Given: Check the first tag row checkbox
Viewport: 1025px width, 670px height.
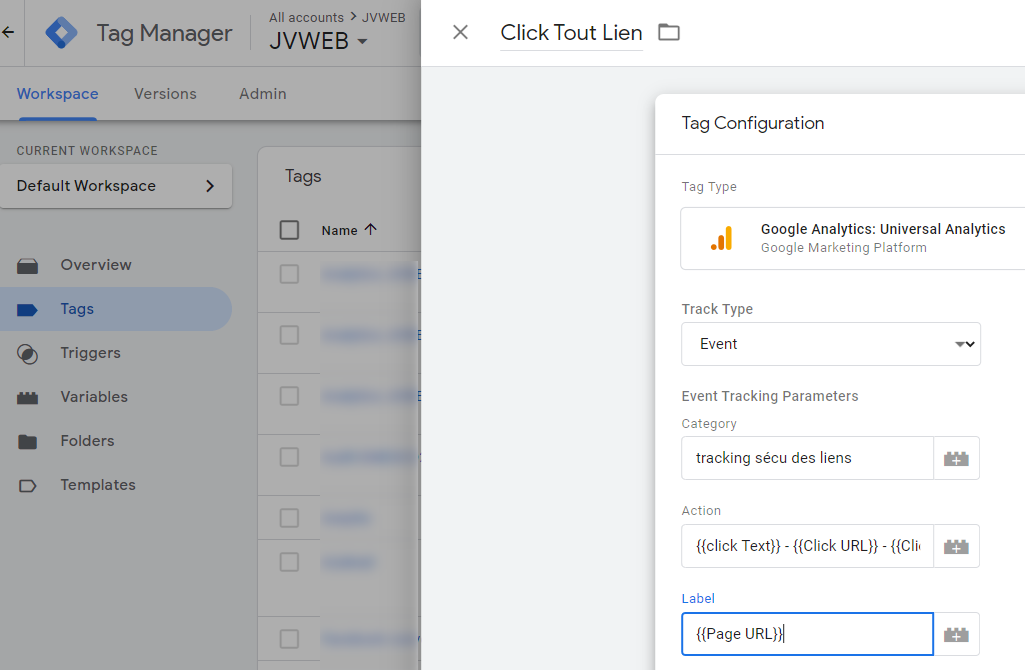Looking at the screenshot, I should coord(289,274).
